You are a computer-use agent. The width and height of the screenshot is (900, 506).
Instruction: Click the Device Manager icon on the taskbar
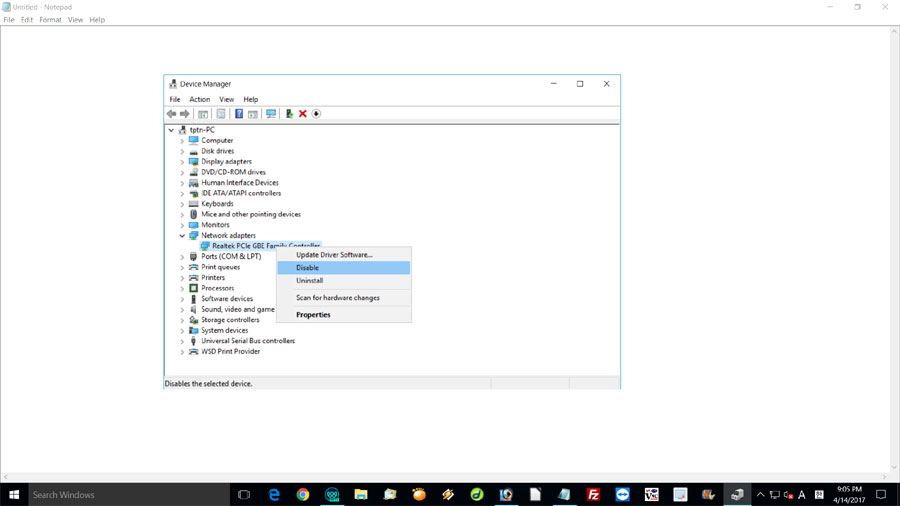point(738,495)
